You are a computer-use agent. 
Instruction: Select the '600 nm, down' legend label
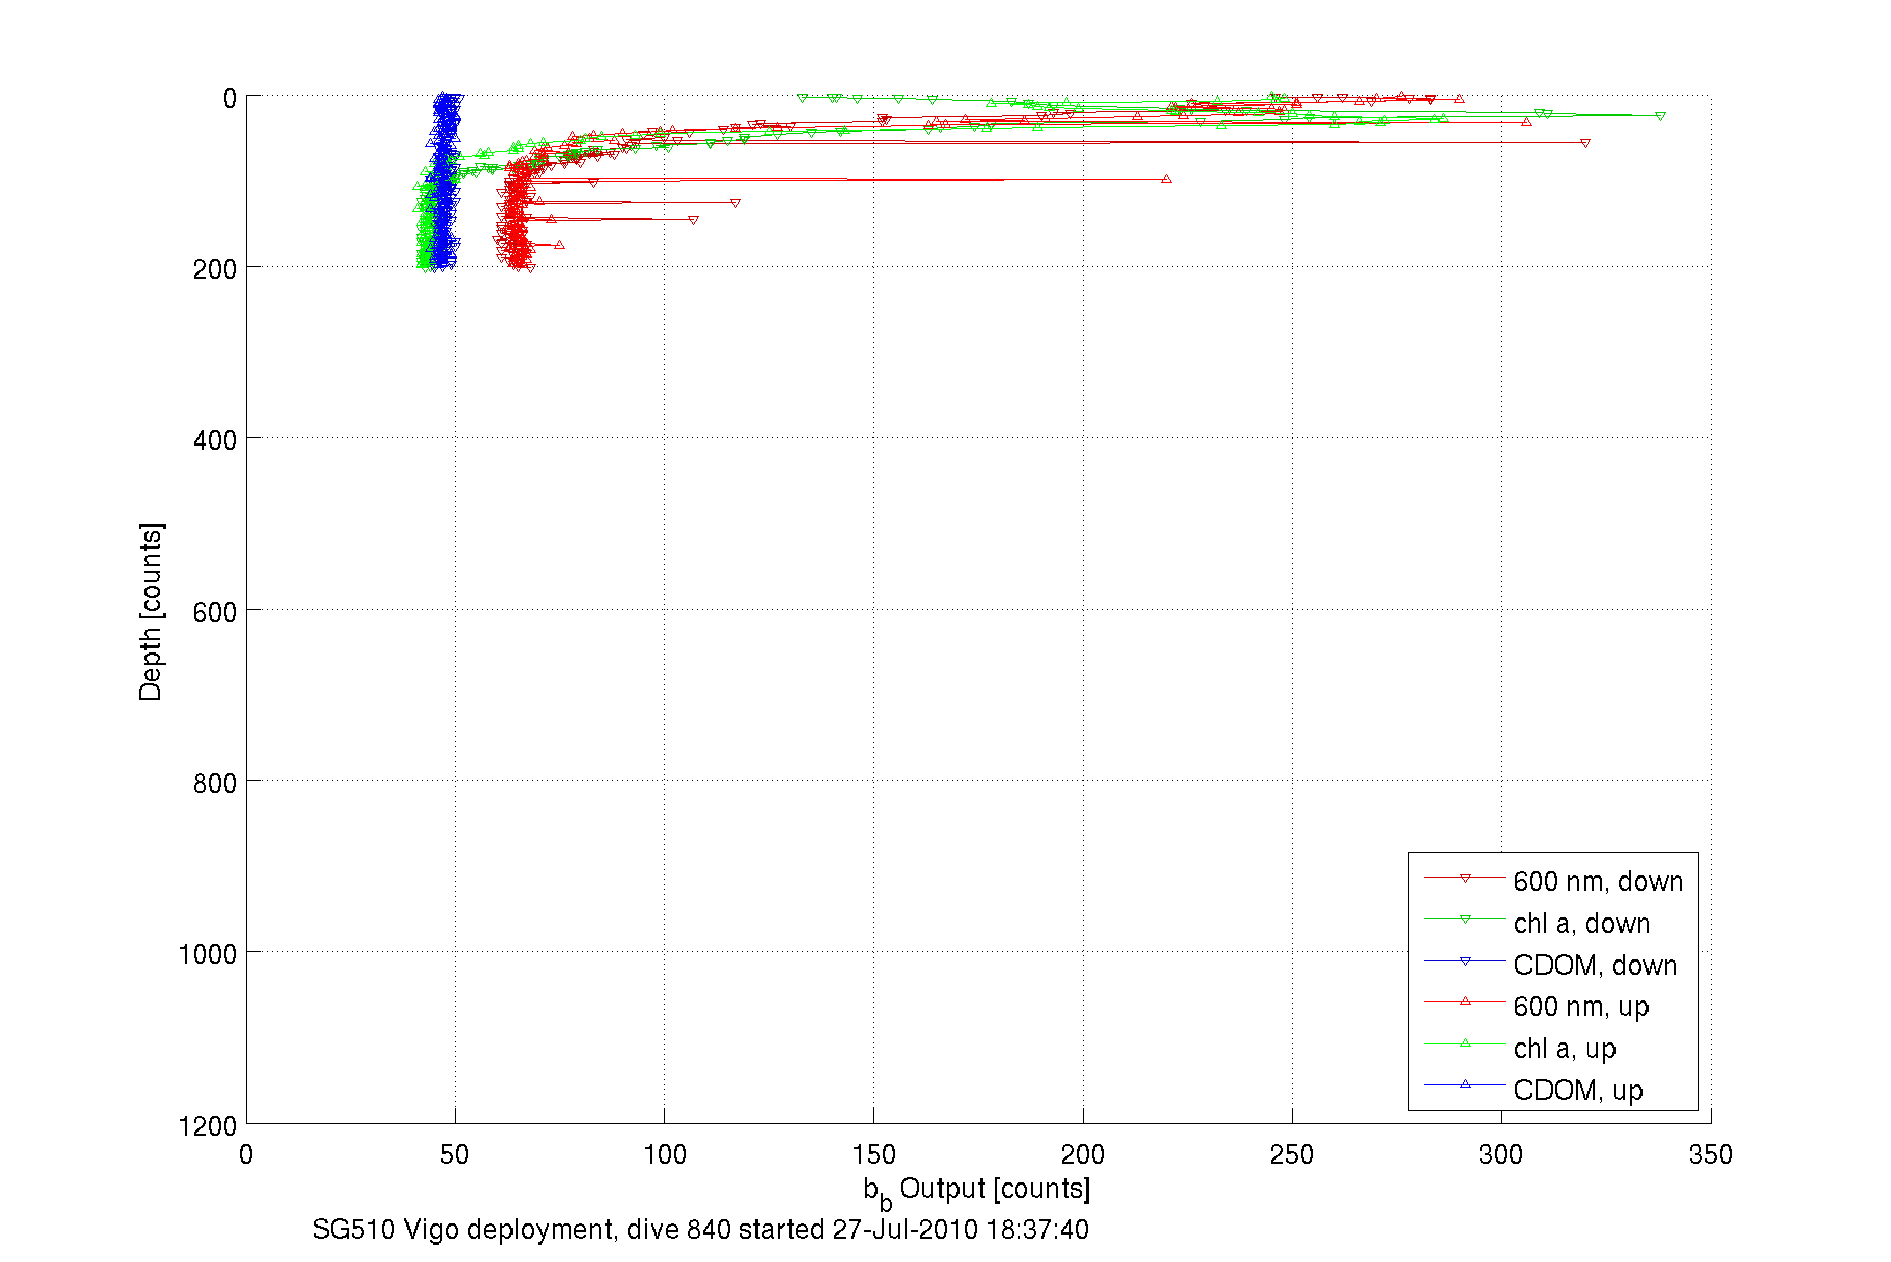[1598, 881]
